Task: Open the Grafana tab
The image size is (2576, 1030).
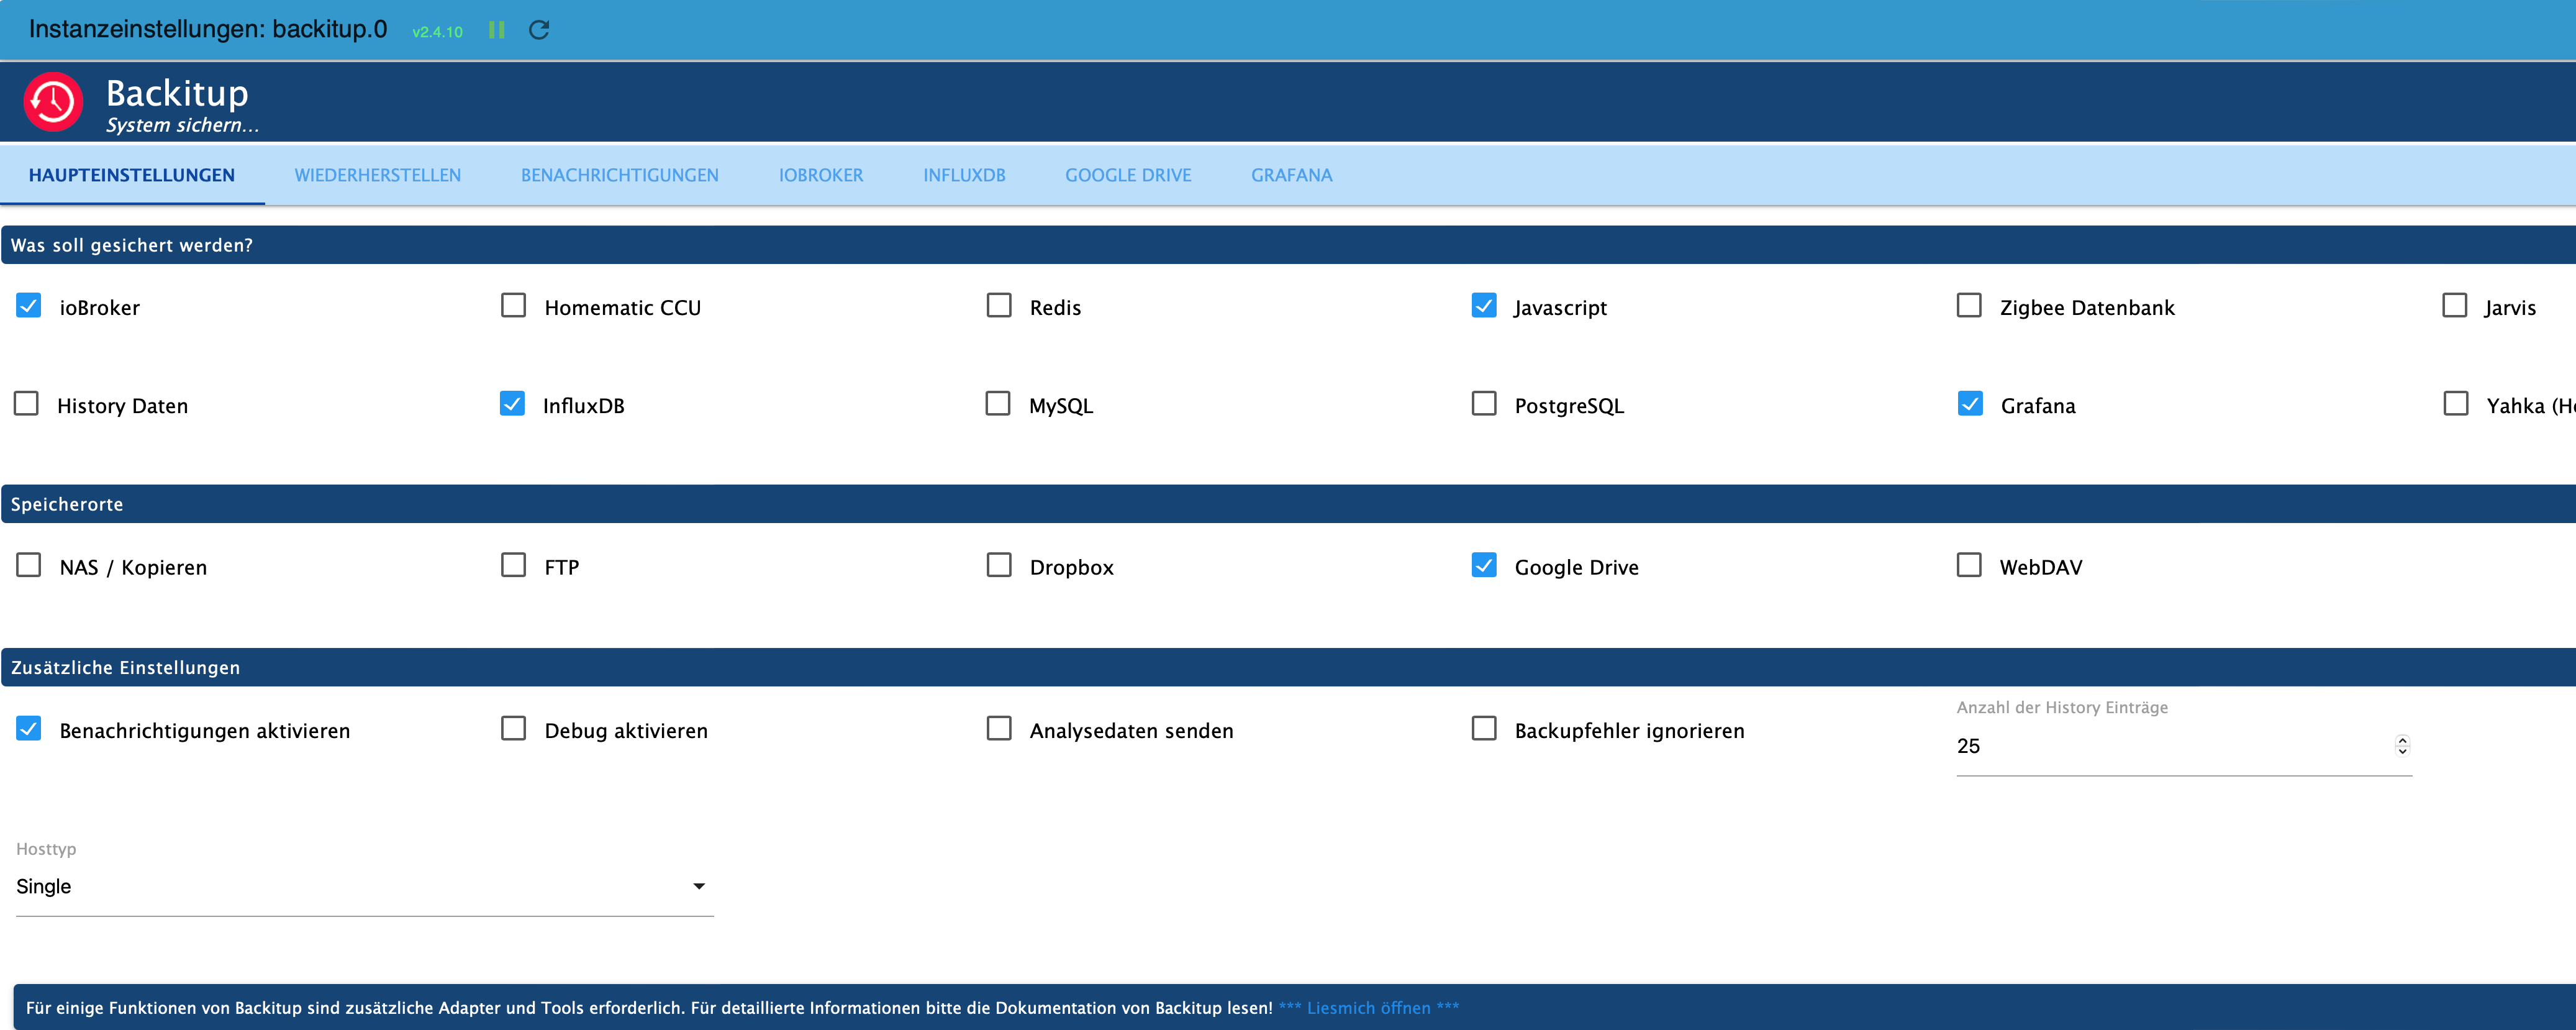Action: click(x=1291, y=175)
